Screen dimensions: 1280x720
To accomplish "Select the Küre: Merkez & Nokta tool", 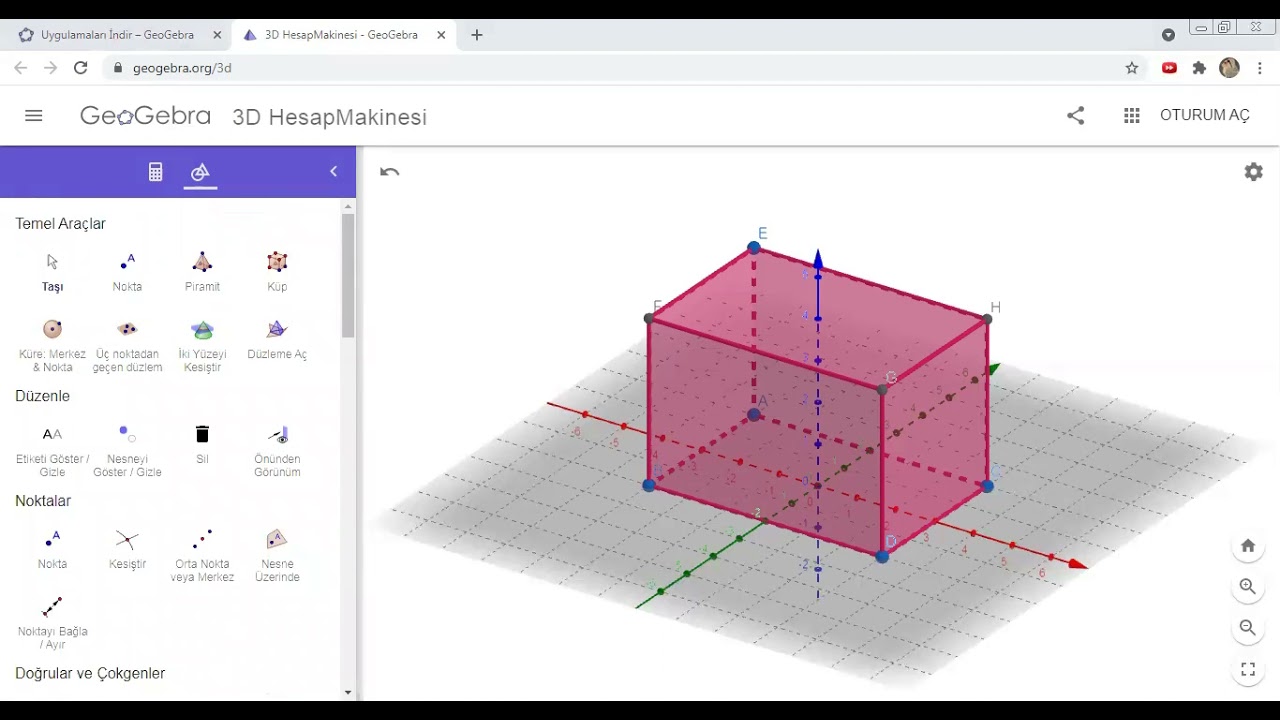I will tap(52, 346).
